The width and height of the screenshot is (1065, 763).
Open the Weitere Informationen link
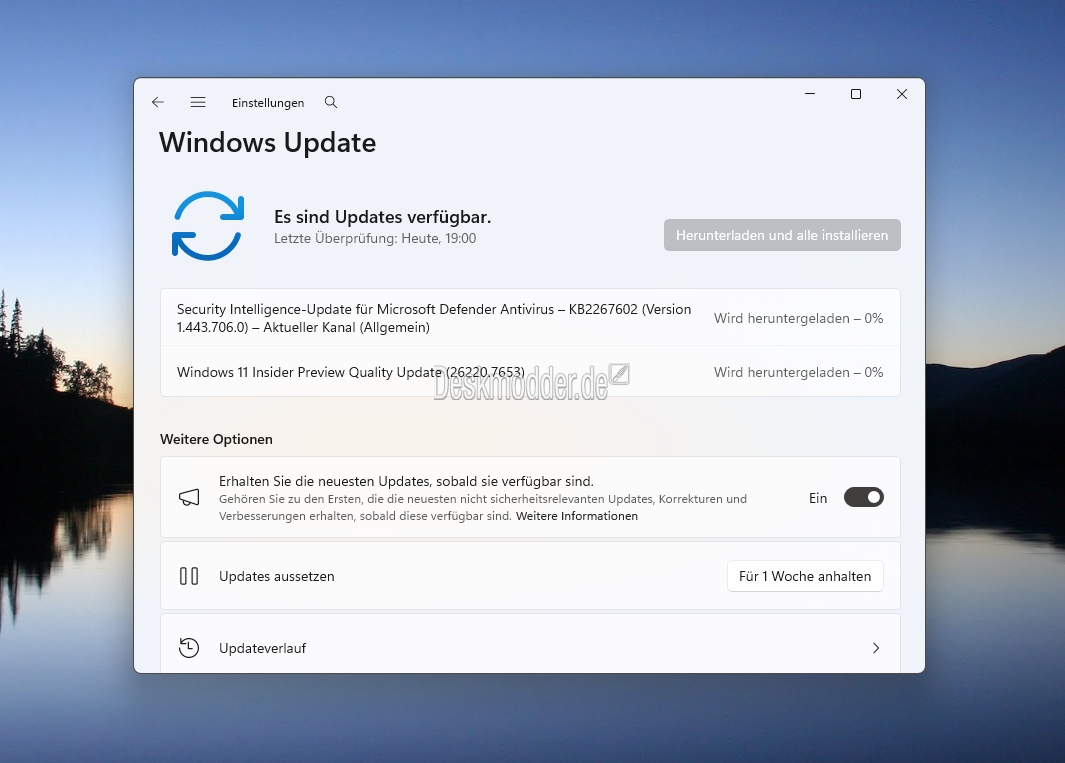point(576,516)
